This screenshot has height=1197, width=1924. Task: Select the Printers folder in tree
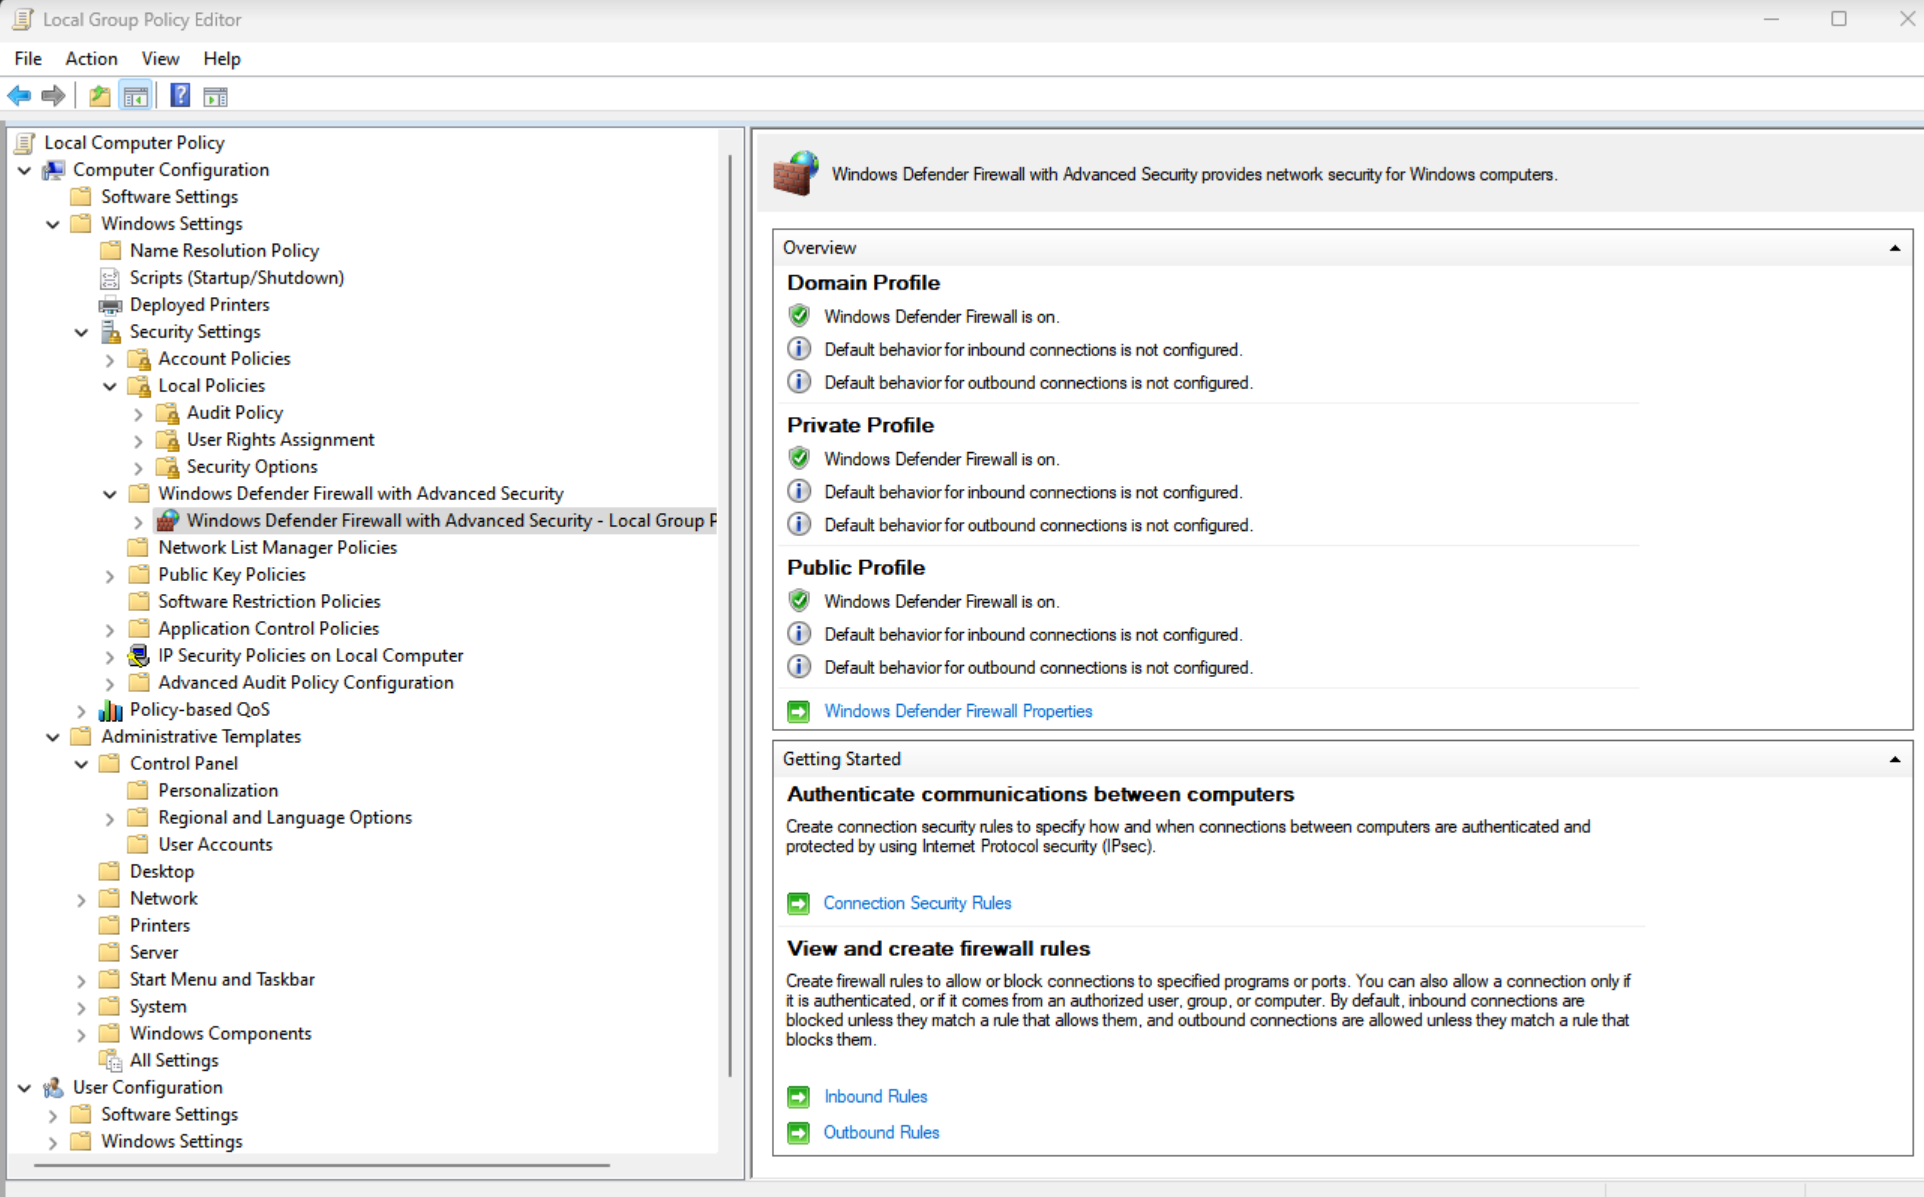(159, 926)
